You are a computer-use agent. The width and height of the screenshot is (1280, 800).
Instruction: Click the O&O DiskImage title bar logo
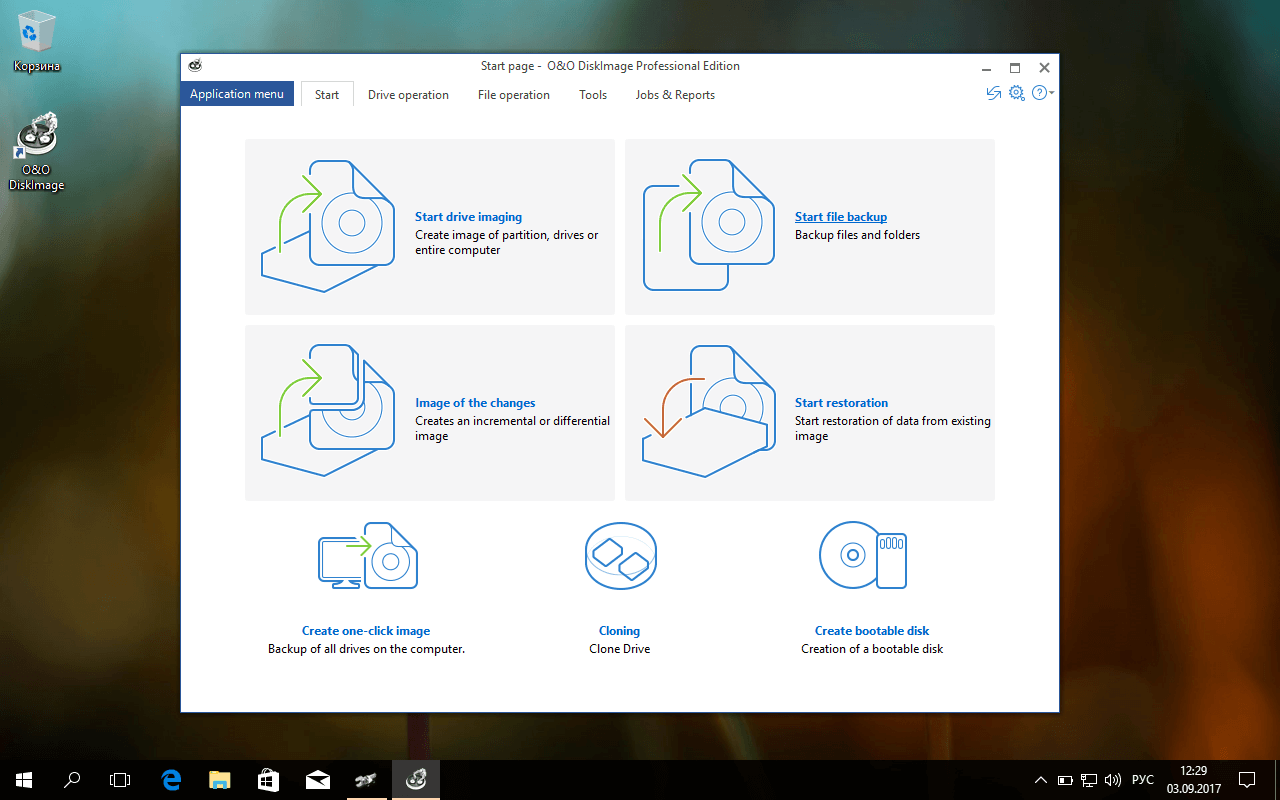pyautogui.click(x=195, y=66)
